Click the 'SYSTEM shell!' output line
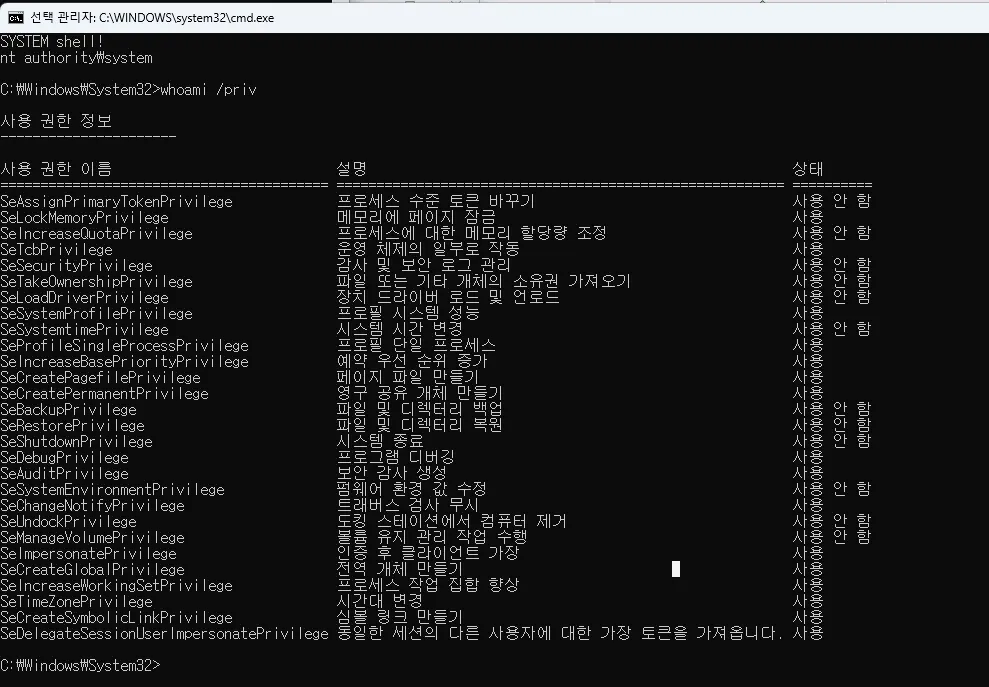The width and height of the screenshot is (989, 687). click(52, 42)
